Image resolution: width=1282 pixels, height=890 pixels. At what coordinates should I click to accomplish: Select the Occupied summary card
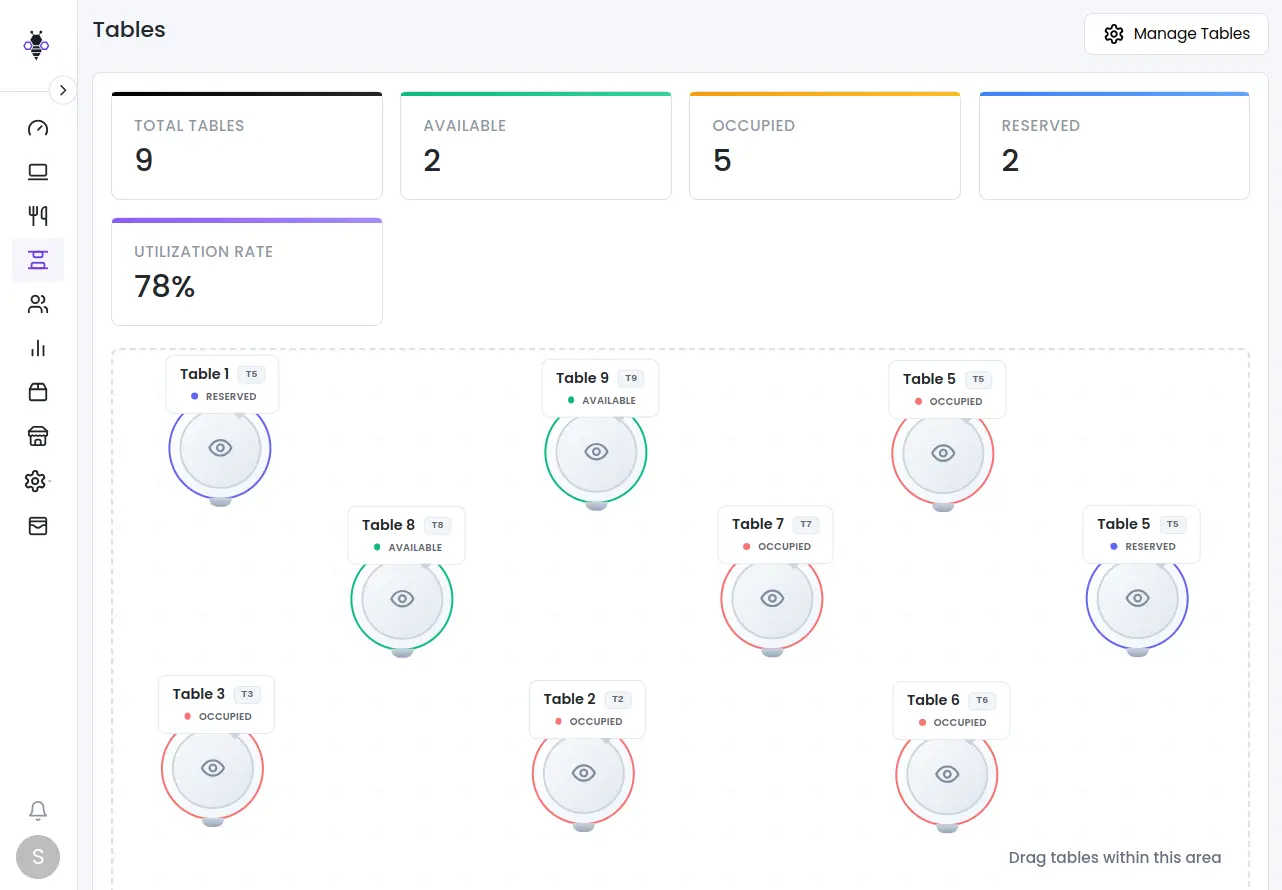tap(824, 147)
